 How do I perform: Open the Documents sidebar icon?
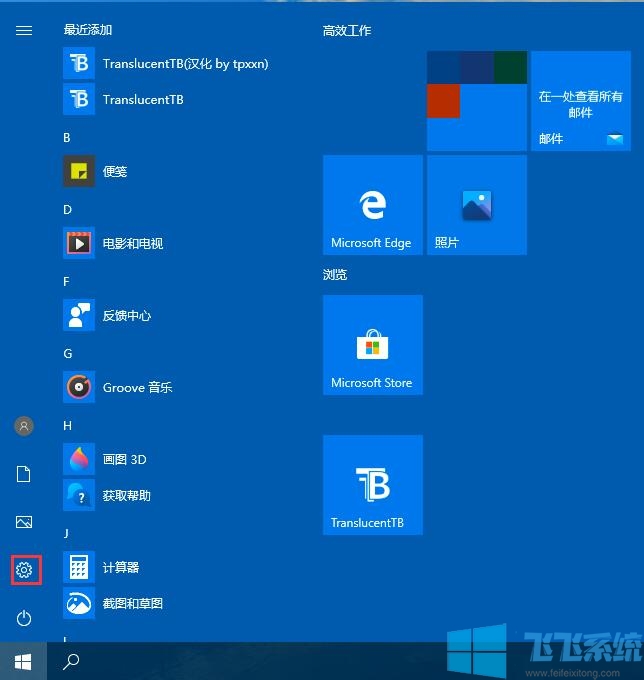pyautogui.click(x=24, y=474)
